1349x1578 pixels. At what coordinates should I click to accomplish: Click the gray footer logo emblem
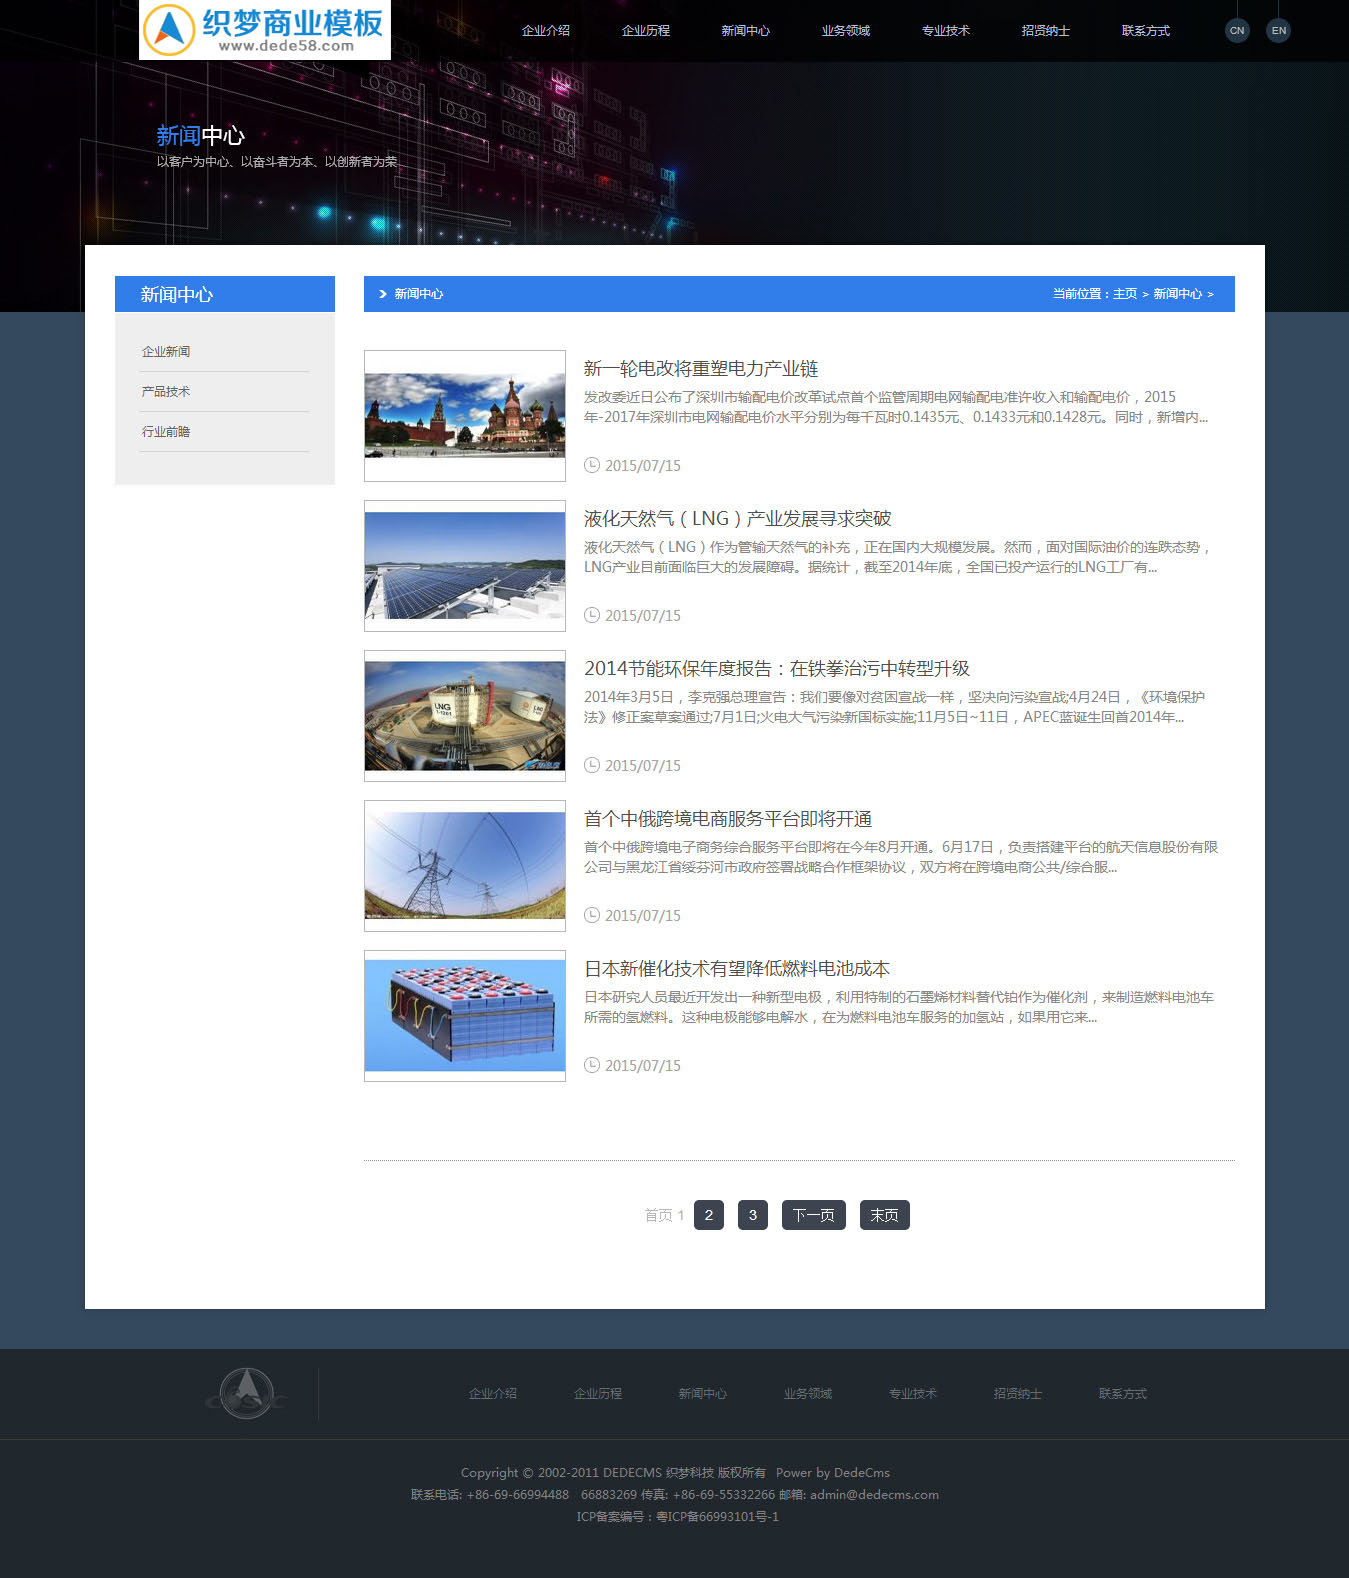tap(246, 1393)
